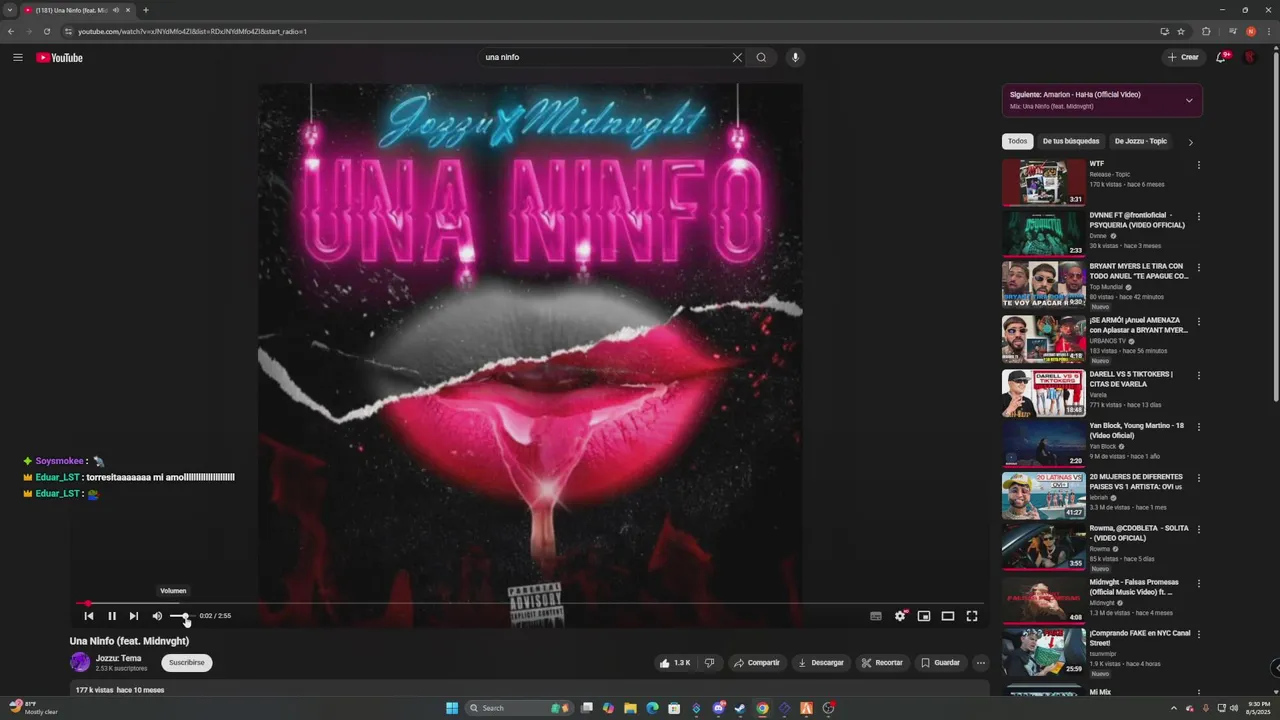Open browser media control icon
Image resolution: width=1280 pixels, height=720 pixels.
coord(1233,31)
